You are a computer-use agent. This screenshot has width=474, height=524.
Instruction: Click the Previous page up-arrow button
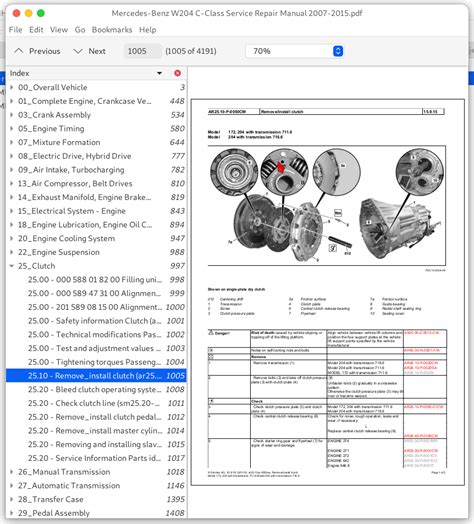(x=37, y=51)
